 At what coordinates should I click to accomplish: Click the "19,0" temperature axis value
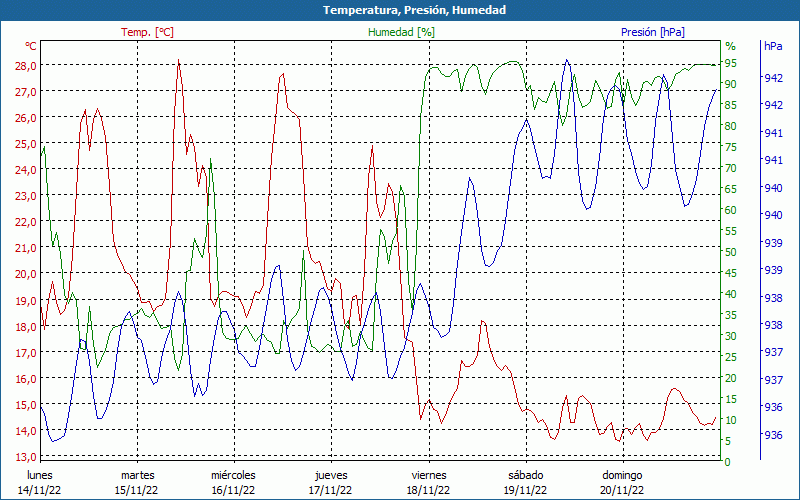click(26, 301)
